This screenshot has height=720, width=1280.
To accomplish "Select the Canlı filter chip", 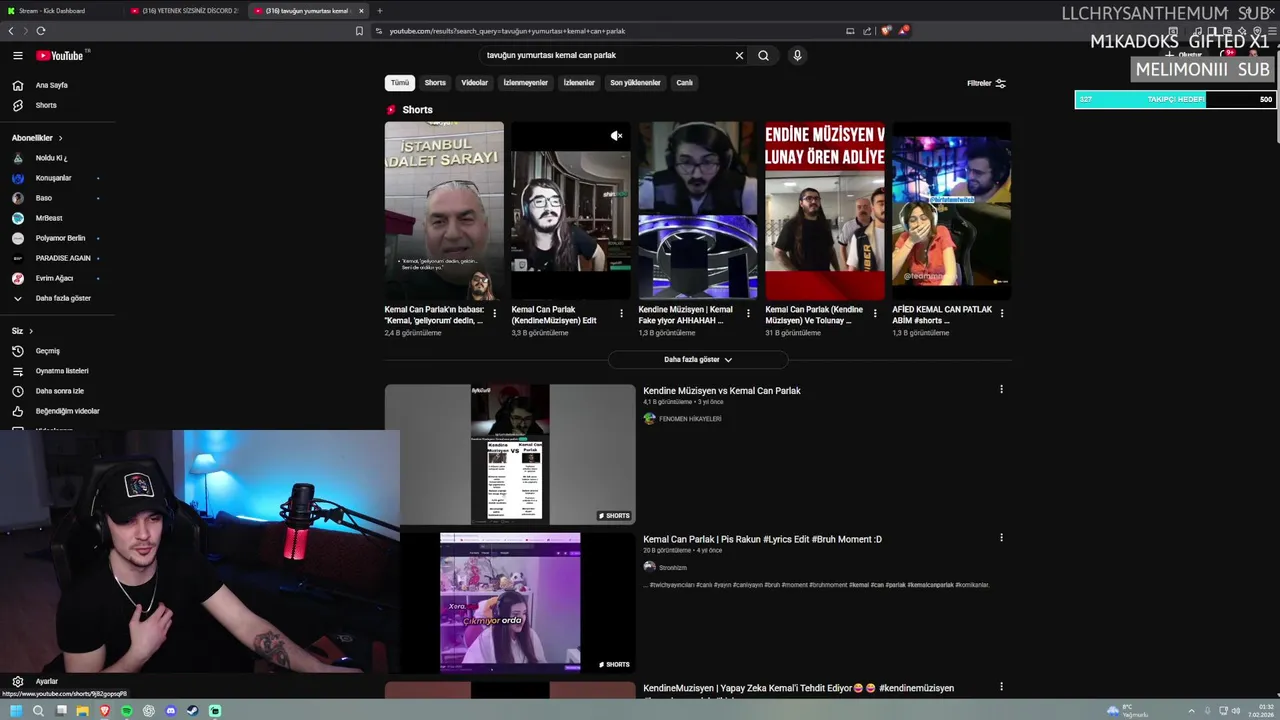I will [685, 83].
